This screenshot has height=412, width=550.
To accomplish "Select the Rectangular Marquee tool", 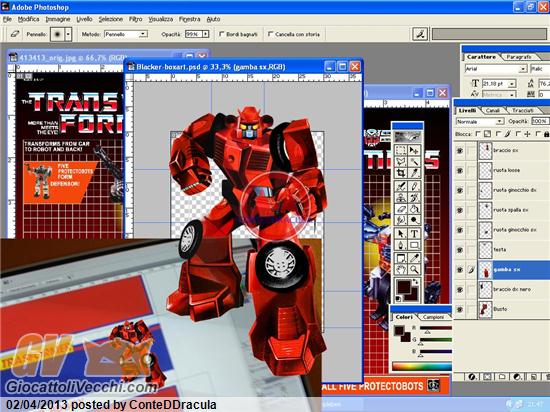I will [x=401, y=150].
